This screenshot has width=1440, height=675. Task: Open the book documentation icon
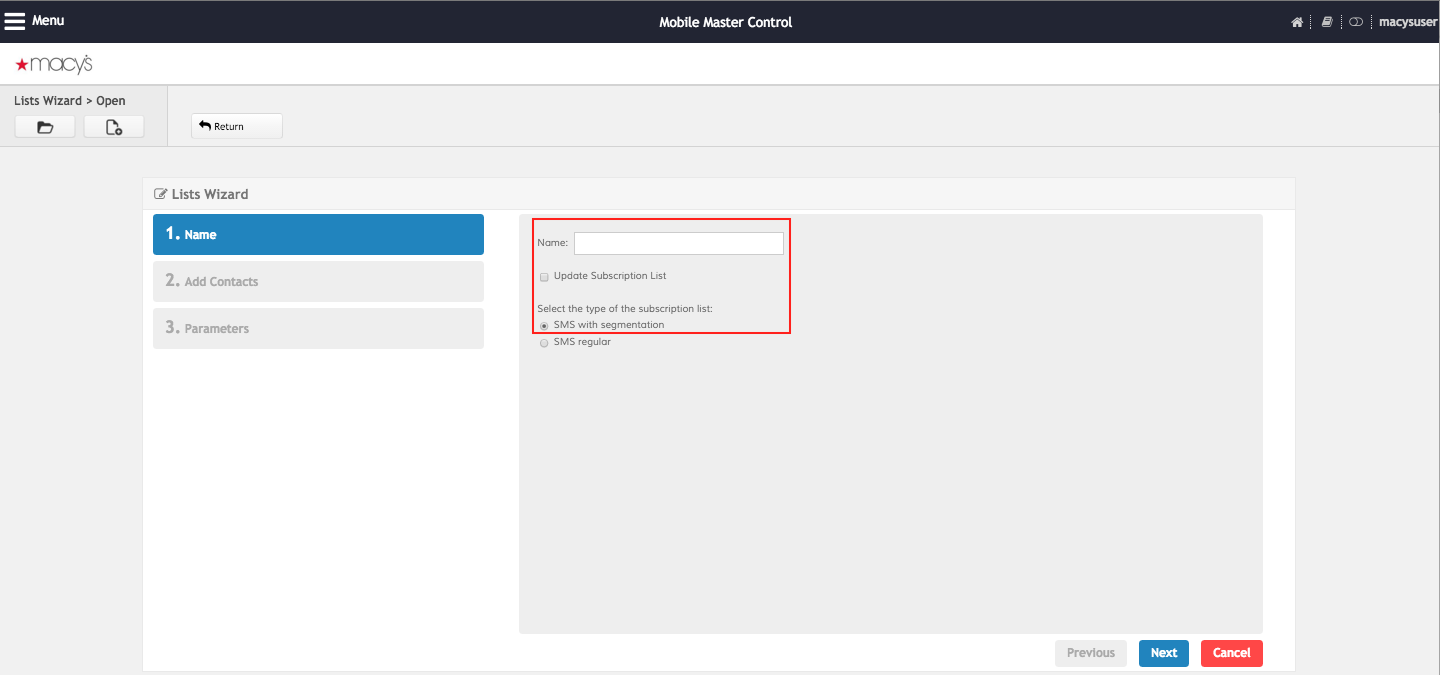click(x=1327, y=22)
